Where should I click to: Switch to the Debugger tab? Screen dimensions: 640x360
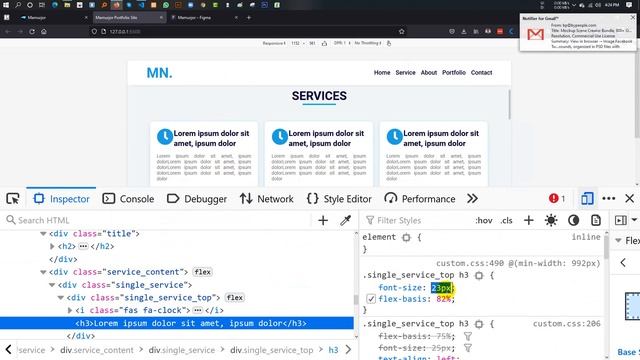click(197, 199)
